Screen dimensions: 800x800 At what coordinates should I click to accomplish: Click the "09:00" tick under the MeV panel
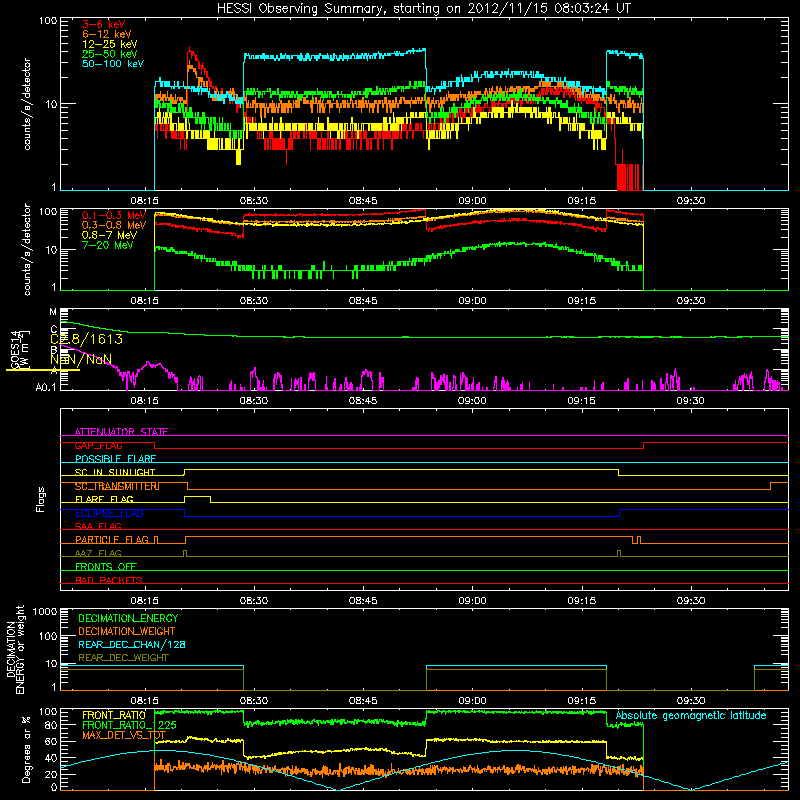coord(472,301)
